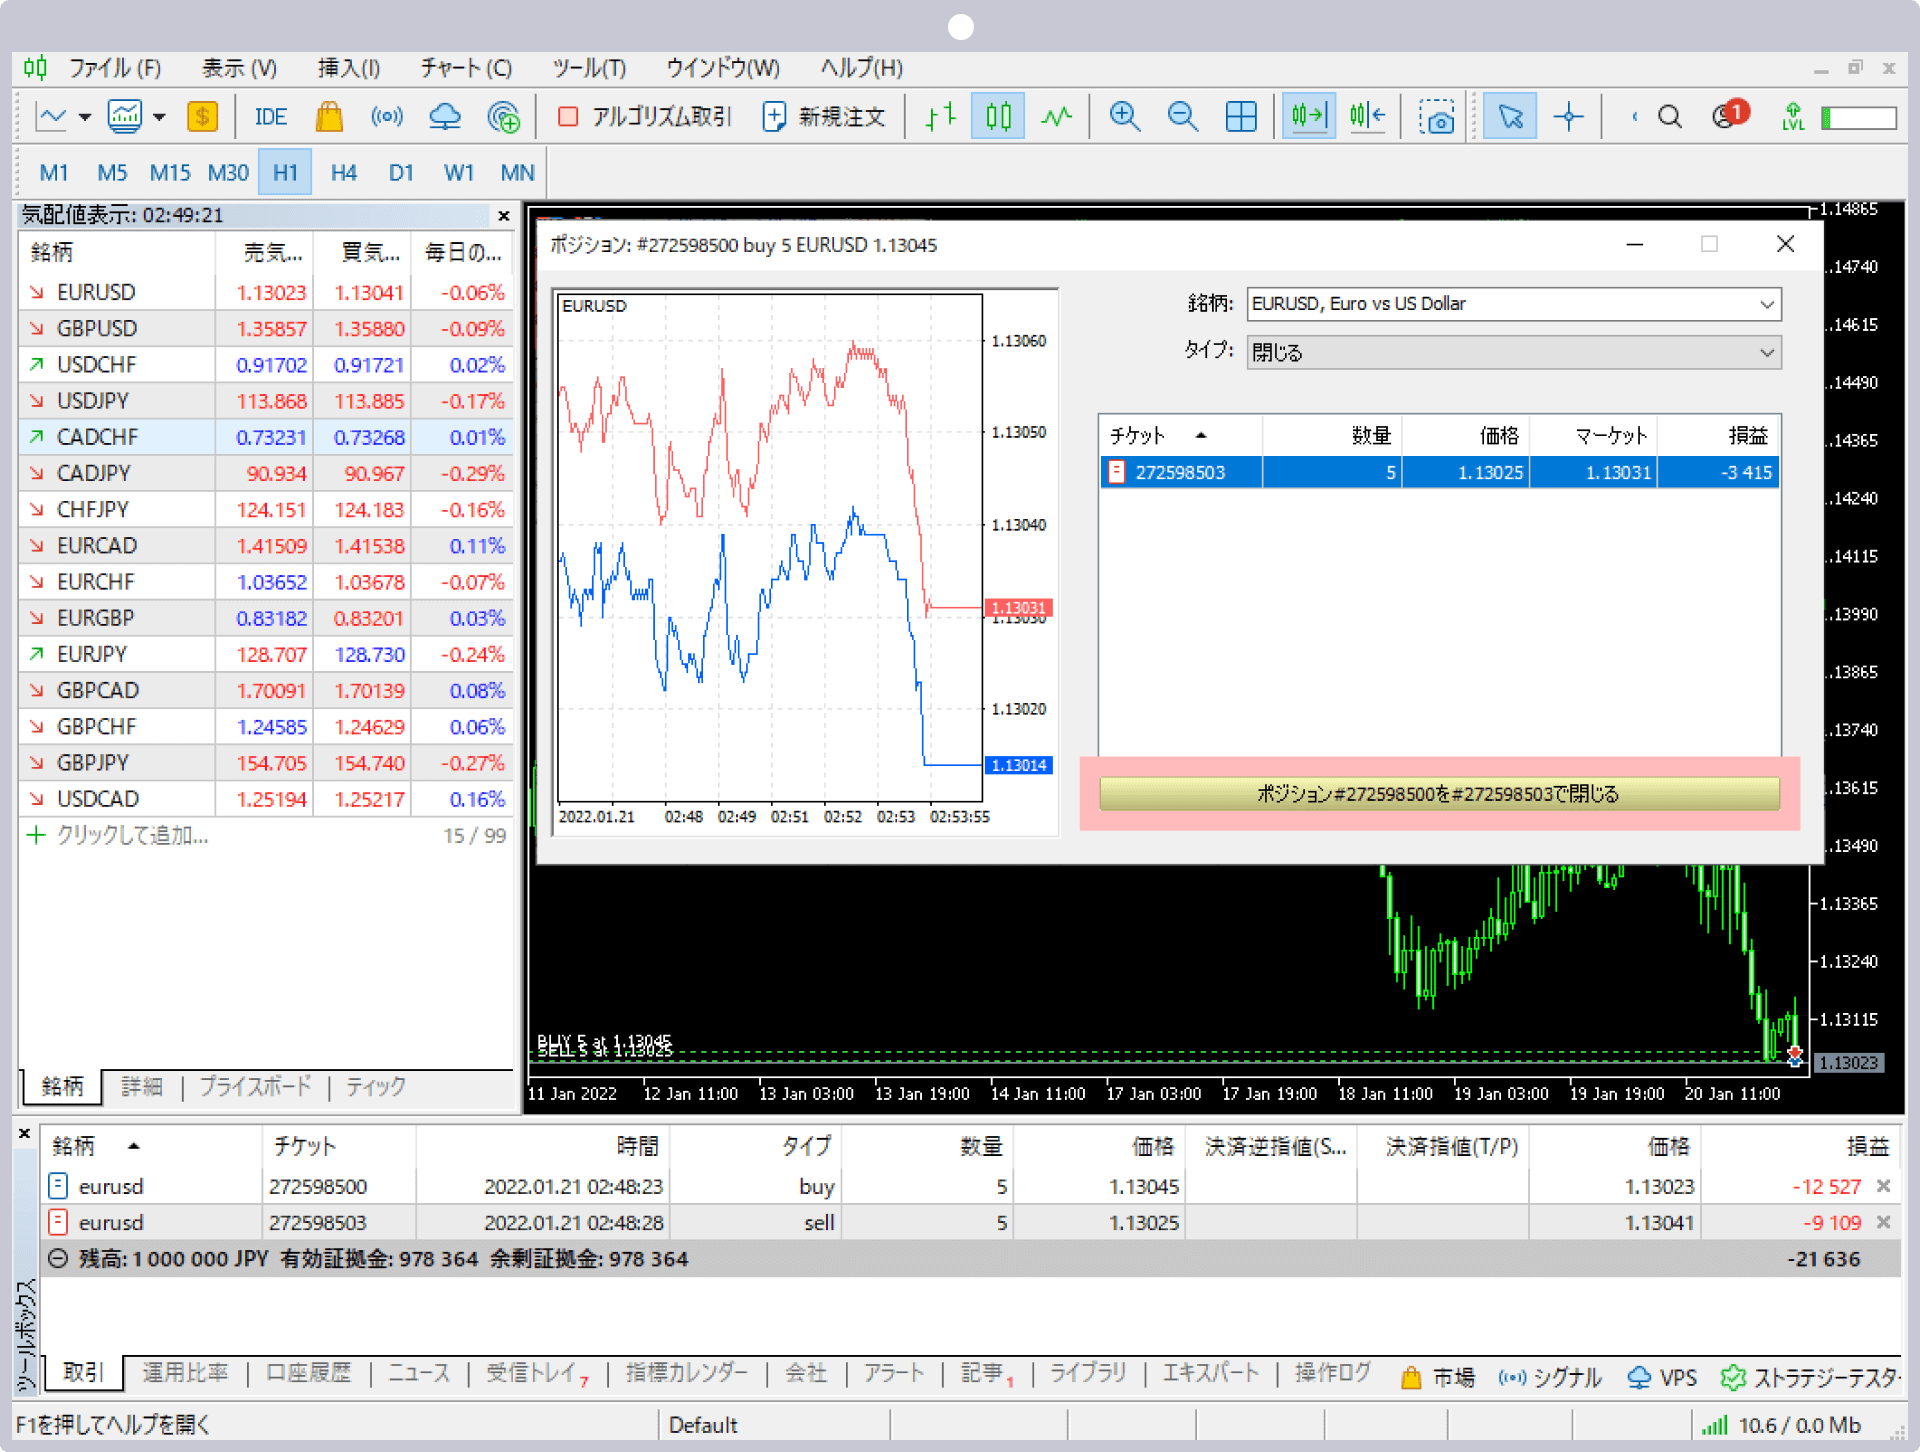
Task: Select the M15 timeframe
Action: (x=170, y=173)
